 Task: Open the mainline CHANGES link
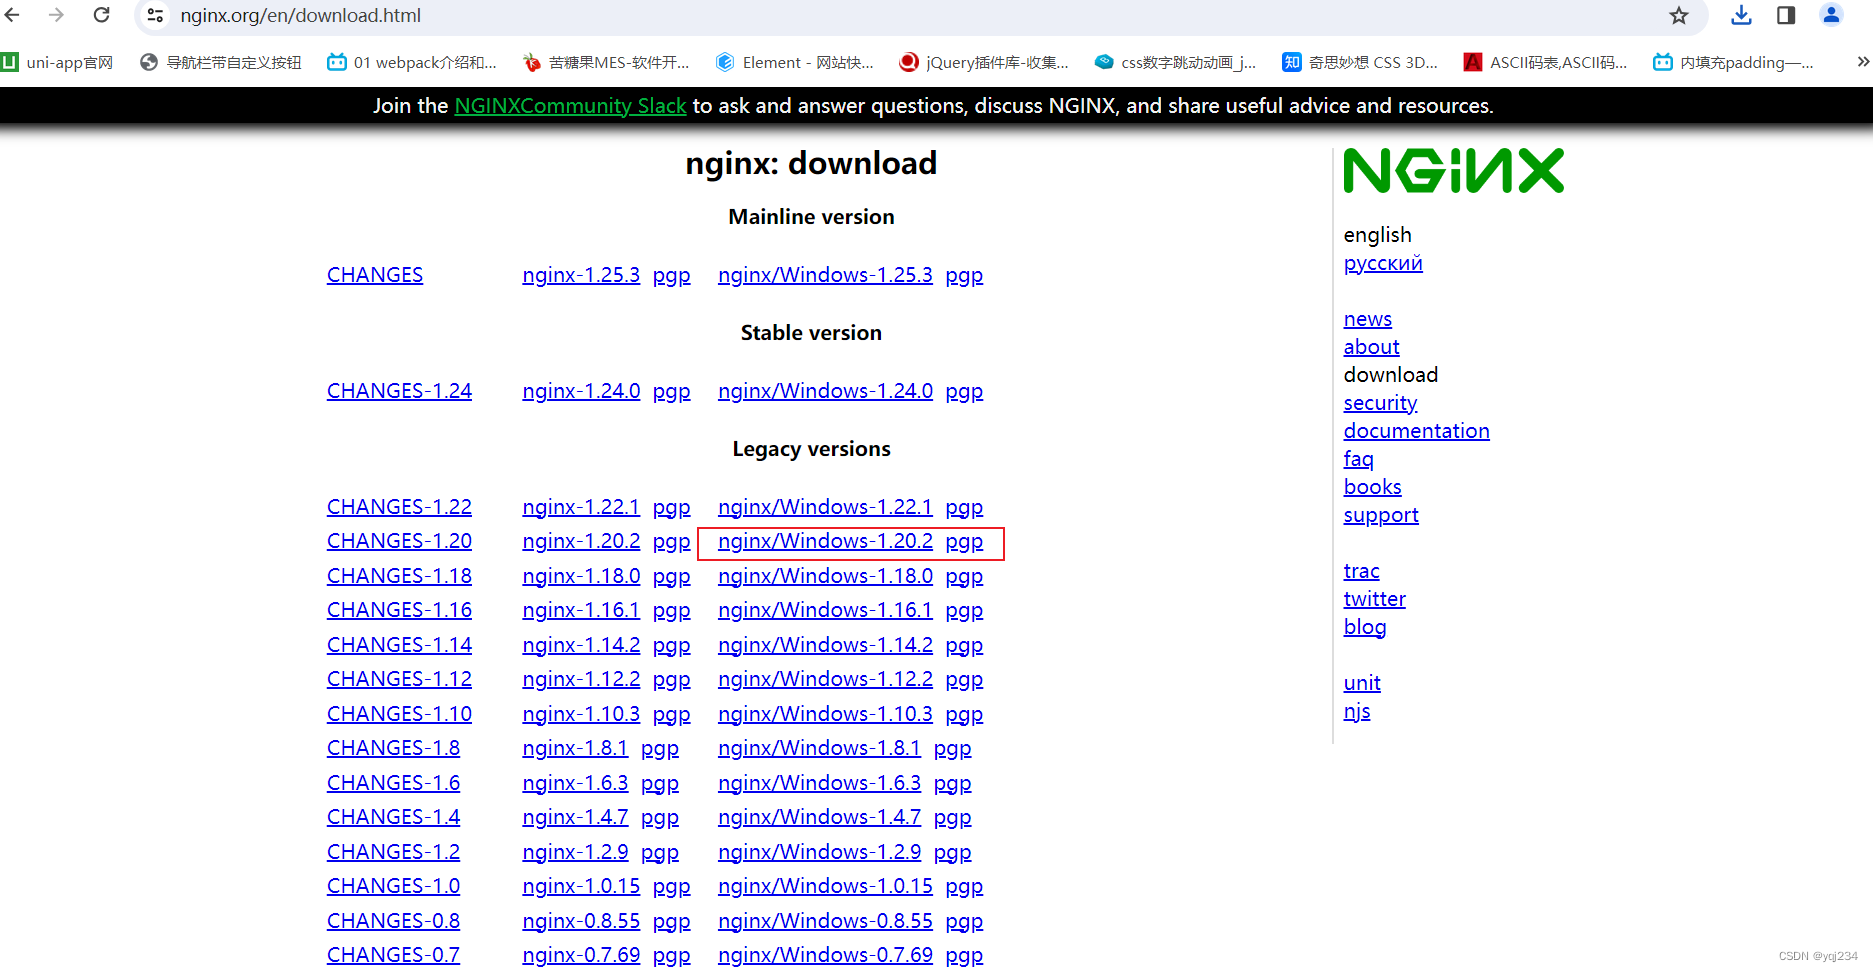[x=375, y=275]
